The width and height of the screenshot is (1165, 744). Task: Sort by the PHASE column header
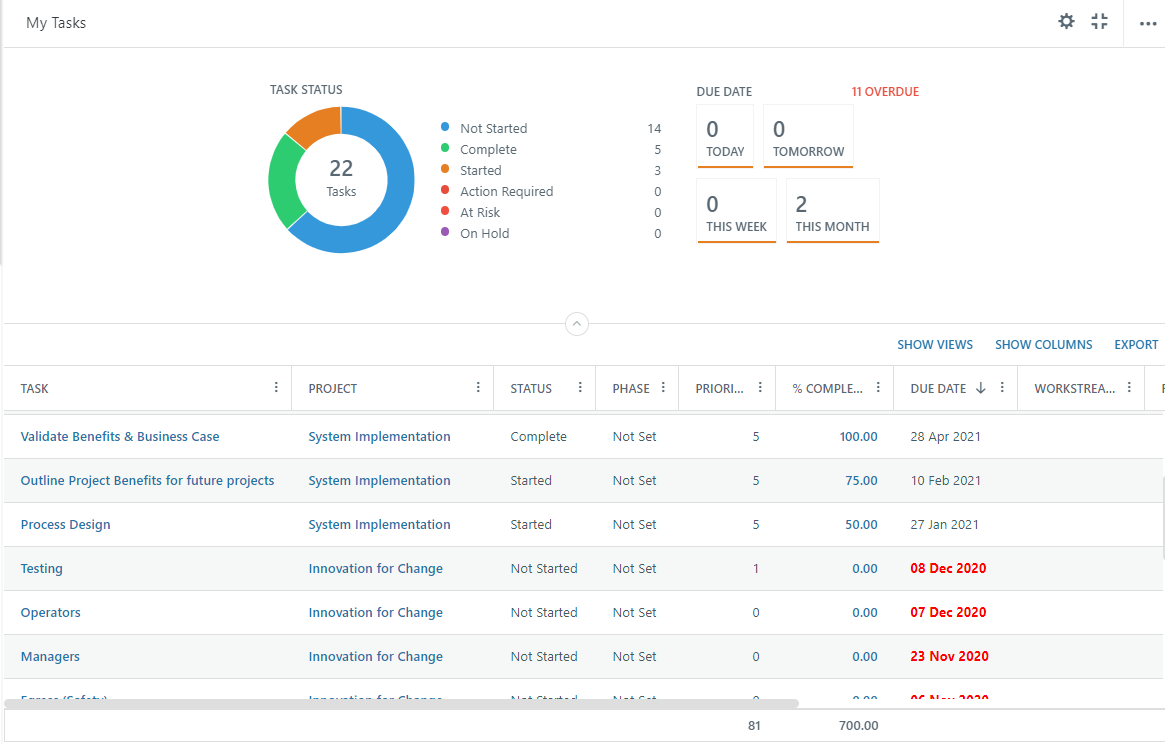click(x=631, y=389)
